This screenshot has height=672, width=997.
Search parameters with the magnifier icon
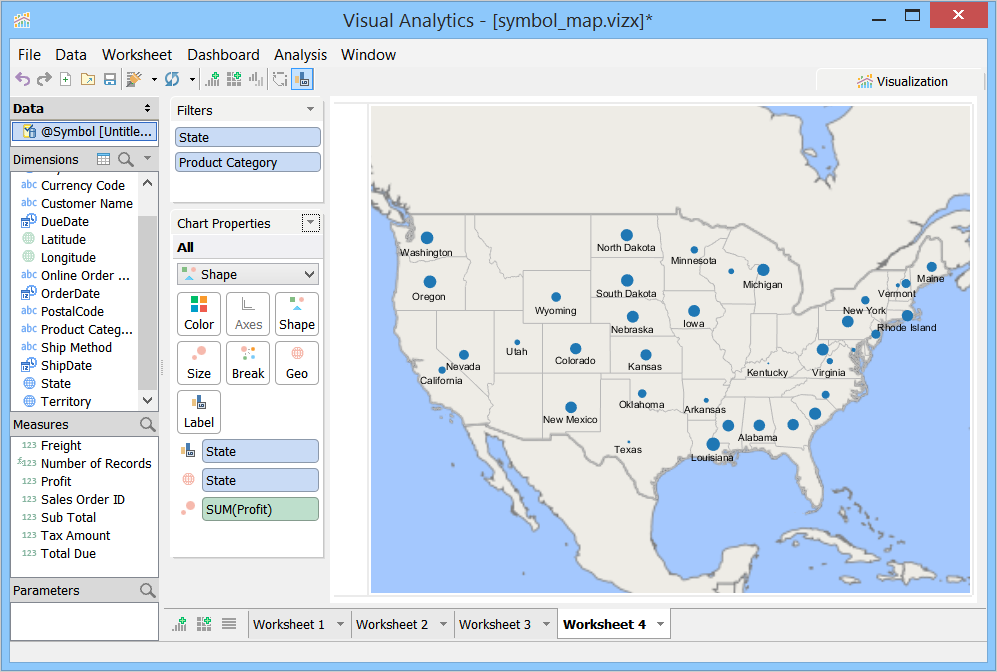point(148,590)
